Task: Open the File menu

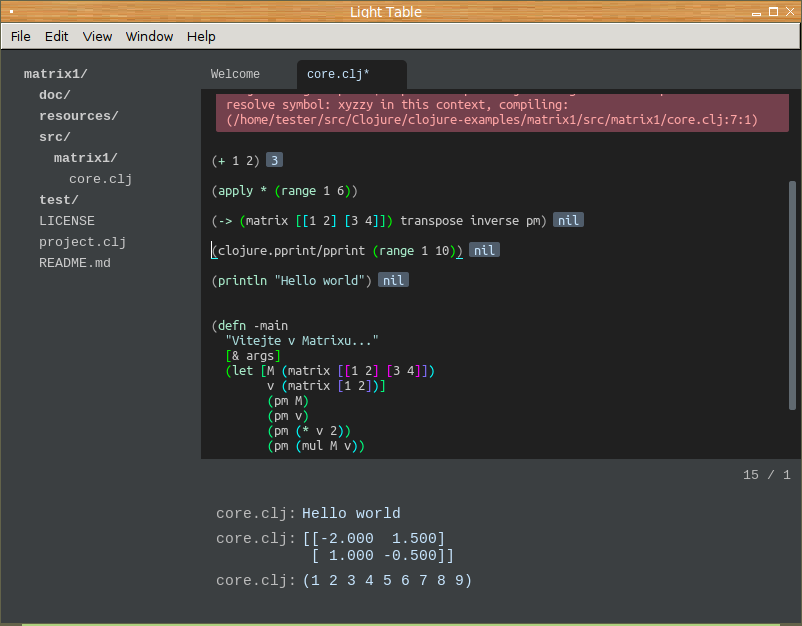Action: pyautogui.click(x=20, y=36)
